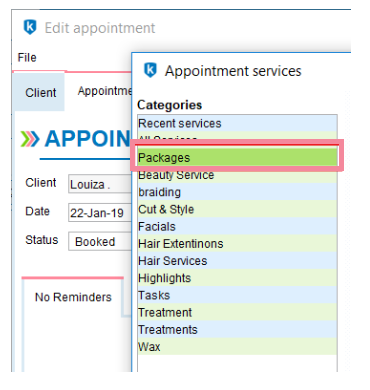Open the Status dropdown showing Booked
This screenshot has height=390, width=370.
point(100,241)
